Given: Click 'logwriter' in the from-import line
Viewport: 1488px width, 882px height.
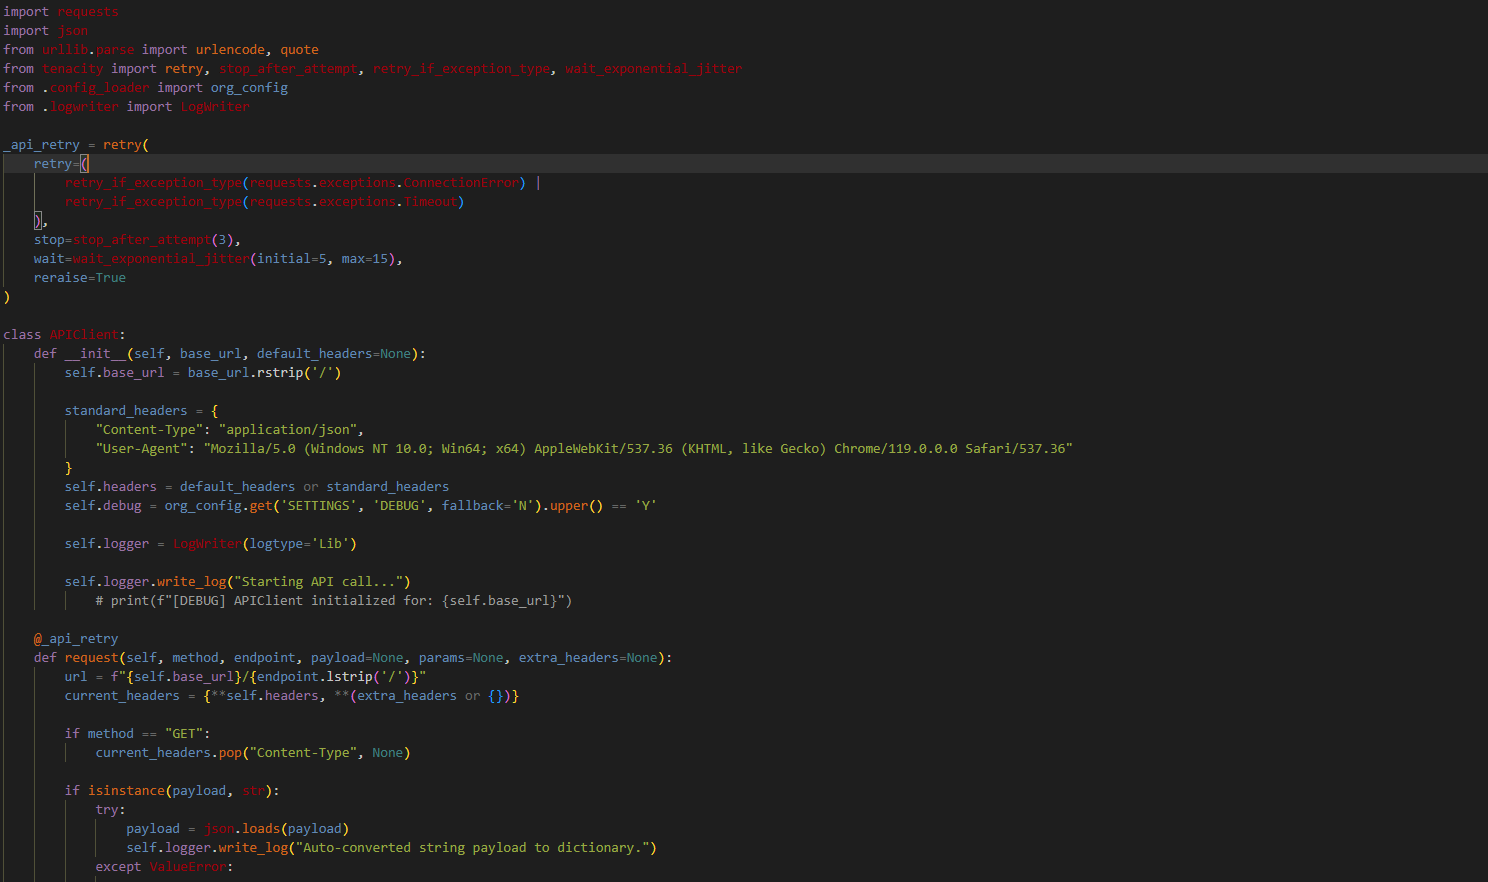Looking at the screenshot, I should (x=84, y=107).
